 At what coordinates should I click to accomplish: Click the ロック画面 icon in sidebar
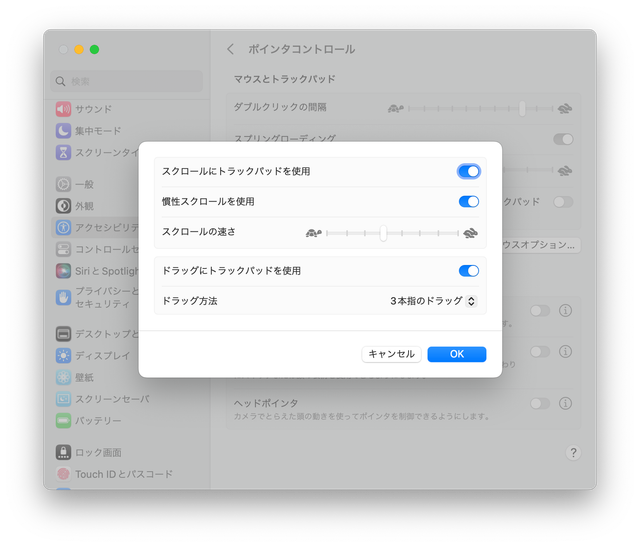[x=63, y=452]
